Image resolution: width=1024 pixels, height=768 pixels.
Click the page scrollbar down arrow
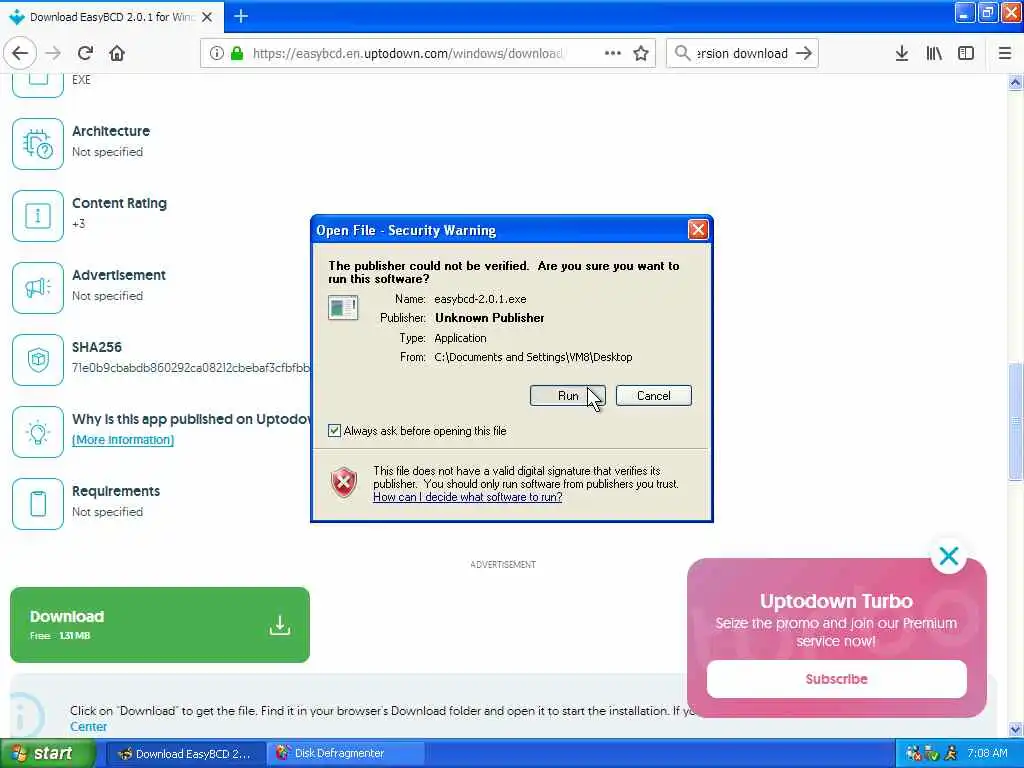(x=1015, y=729)
